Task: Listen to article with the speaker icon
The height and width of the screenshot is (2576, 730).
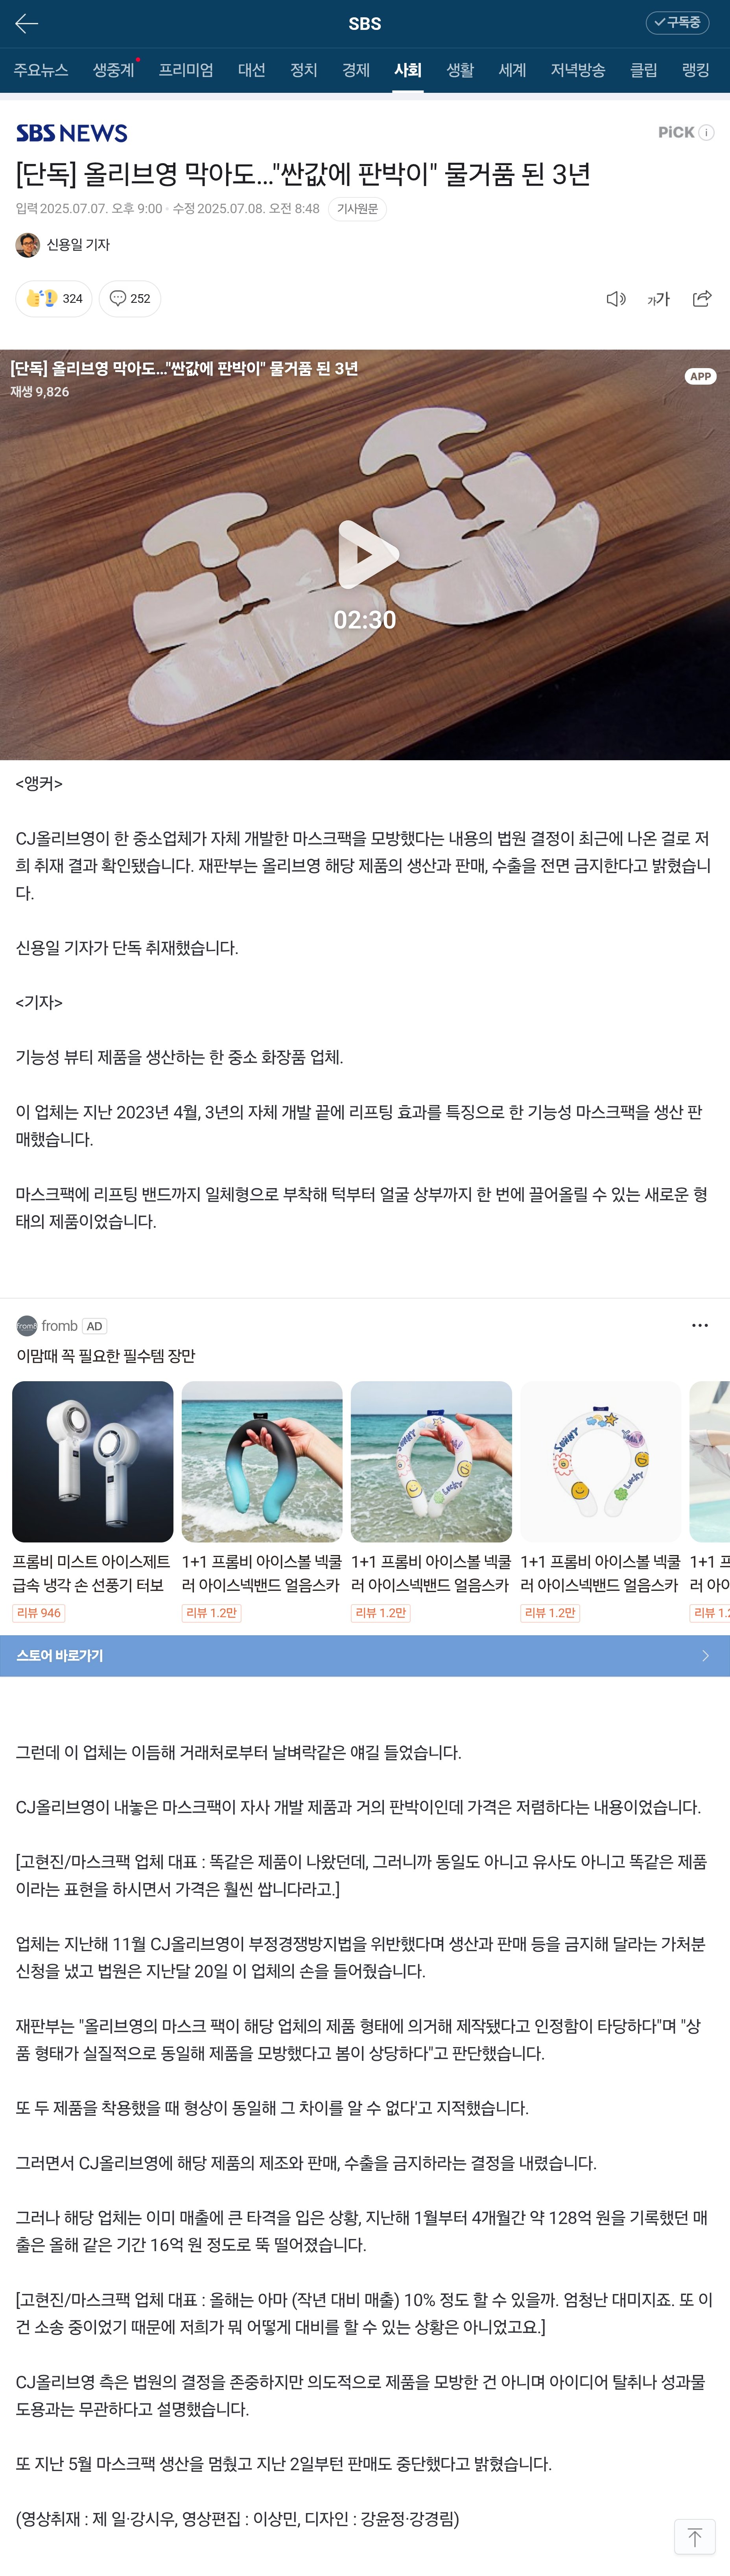Action: coord(616,299)
